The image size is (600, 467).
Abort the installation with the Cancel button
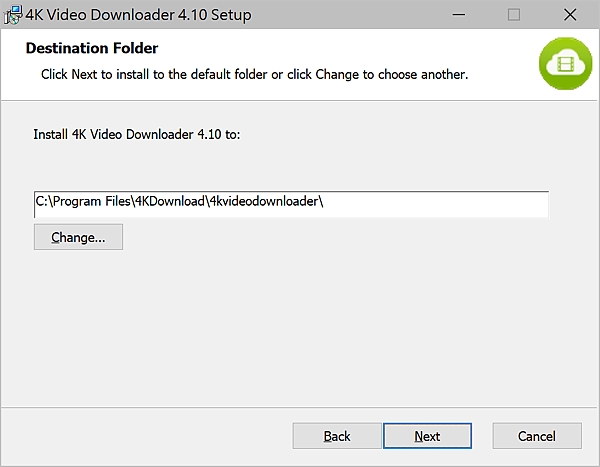537,436
